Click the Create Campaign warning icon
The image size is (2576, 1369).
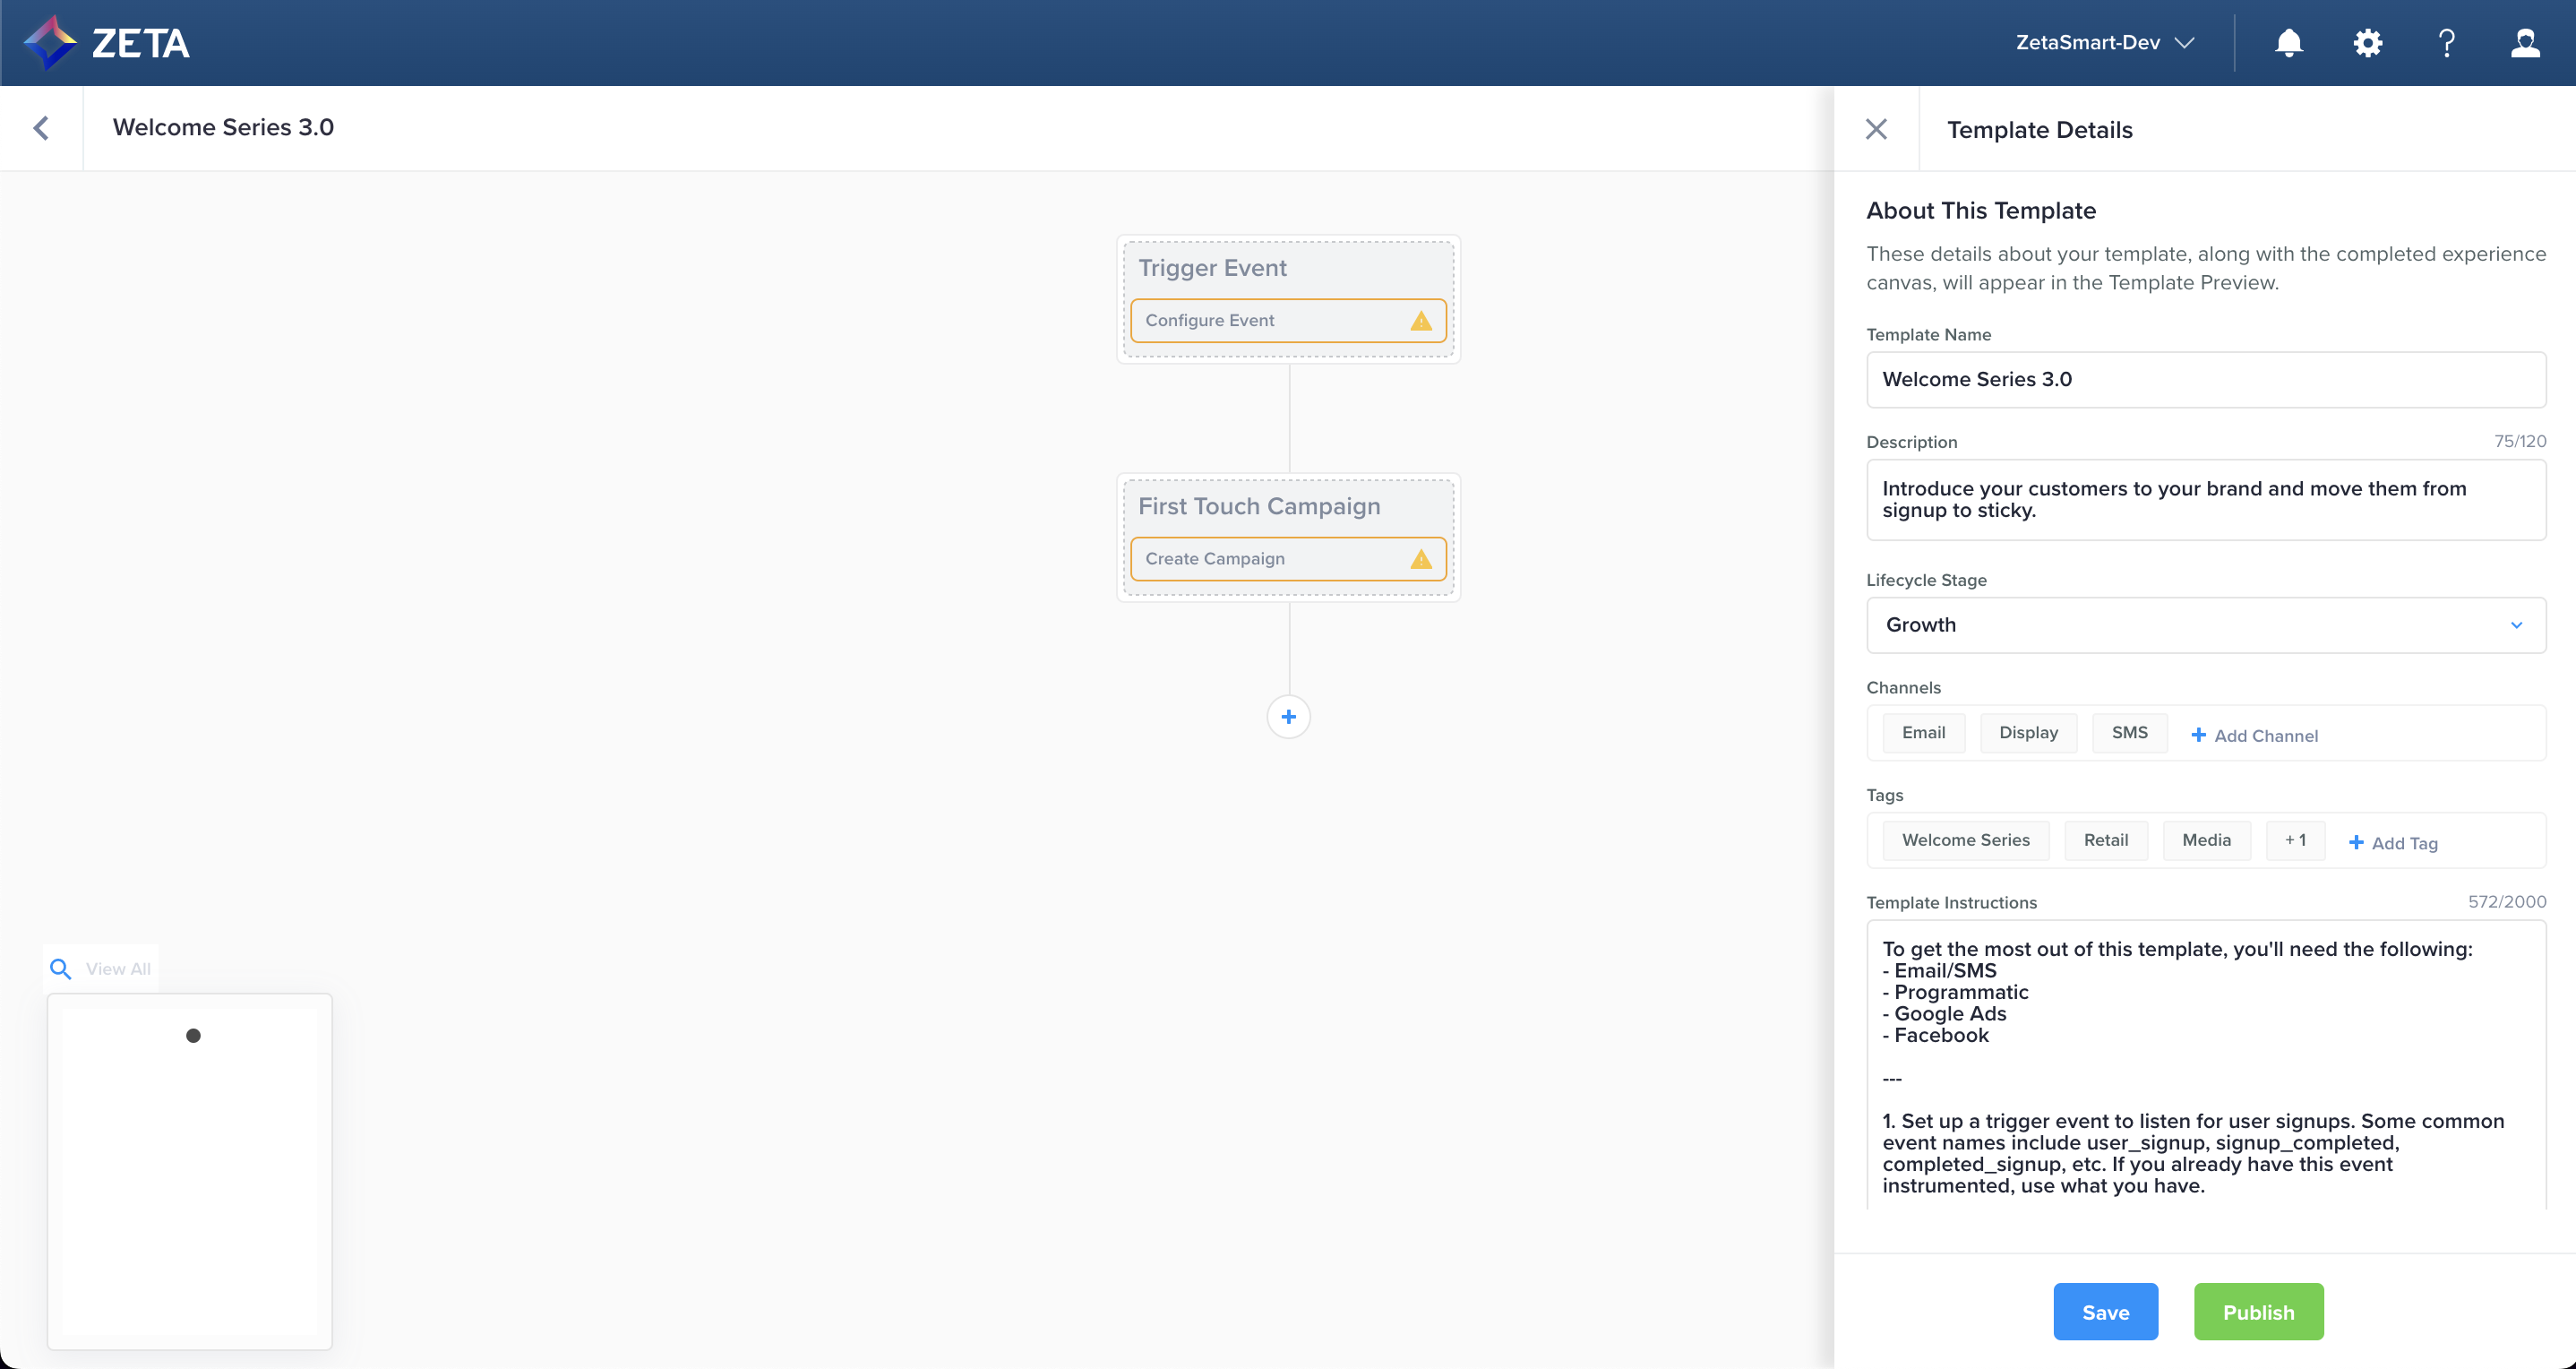coord(1420,559)
